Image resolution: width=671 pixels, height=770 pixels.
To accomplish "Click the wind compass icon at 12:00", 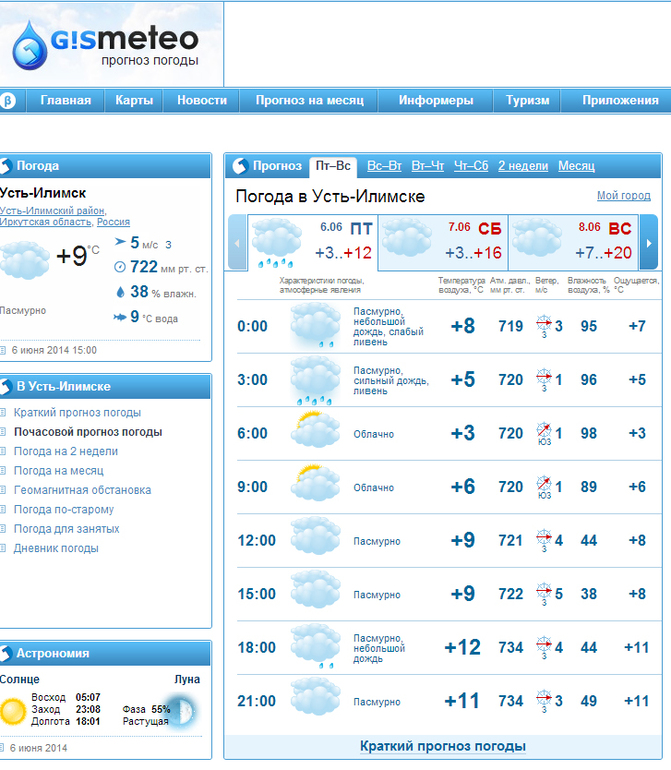I will coord(544,539).
